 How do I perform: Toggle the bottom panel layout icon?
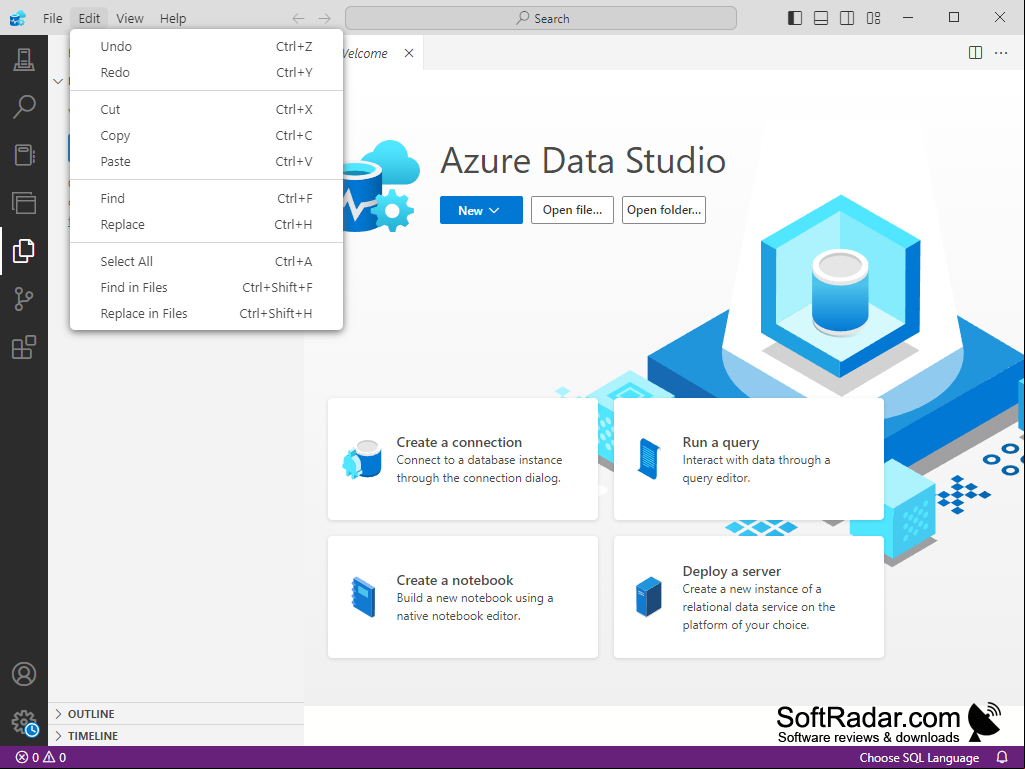point(821,18)
